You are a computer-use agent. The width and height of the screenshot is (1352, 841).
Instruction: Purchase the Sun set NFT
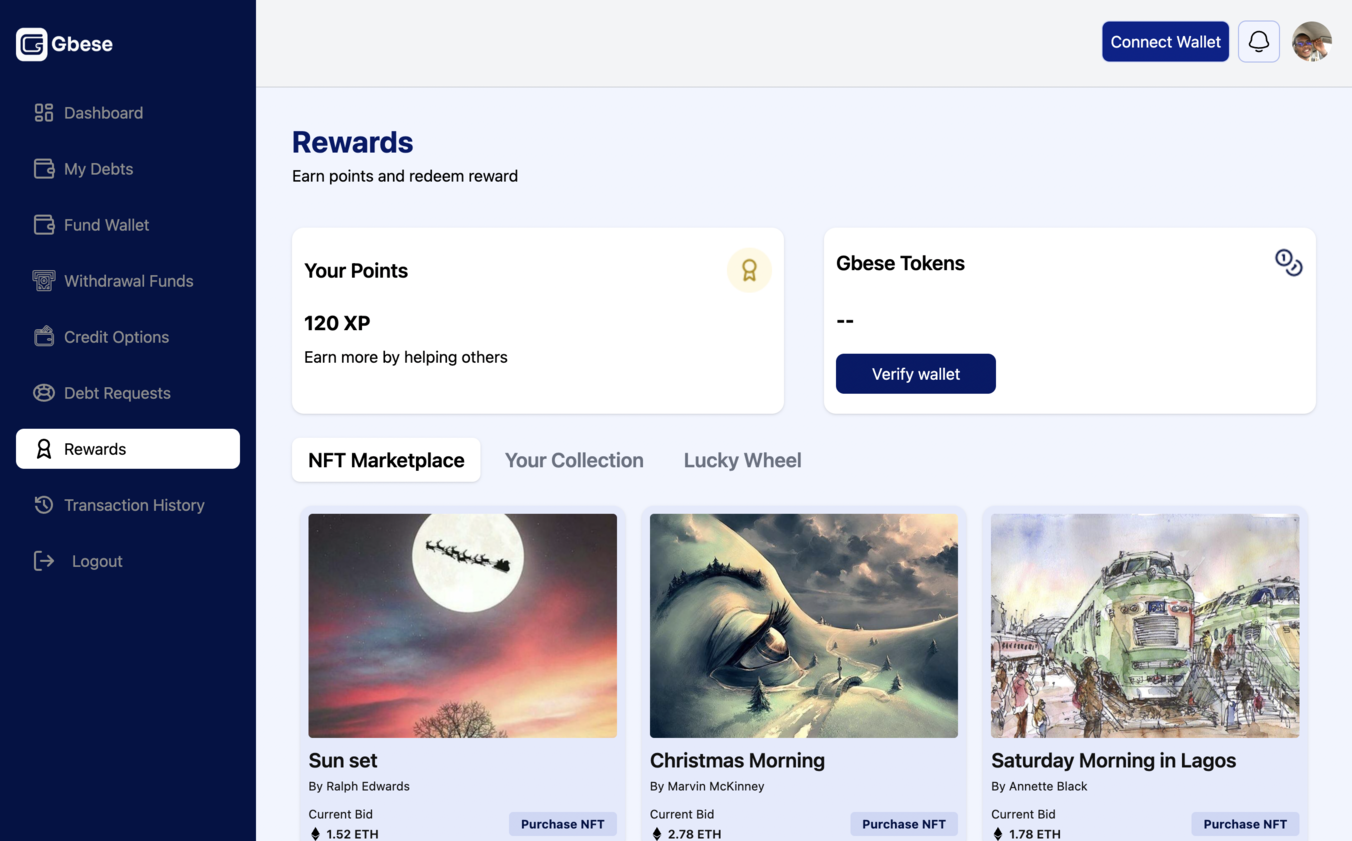tap(562, 823)
